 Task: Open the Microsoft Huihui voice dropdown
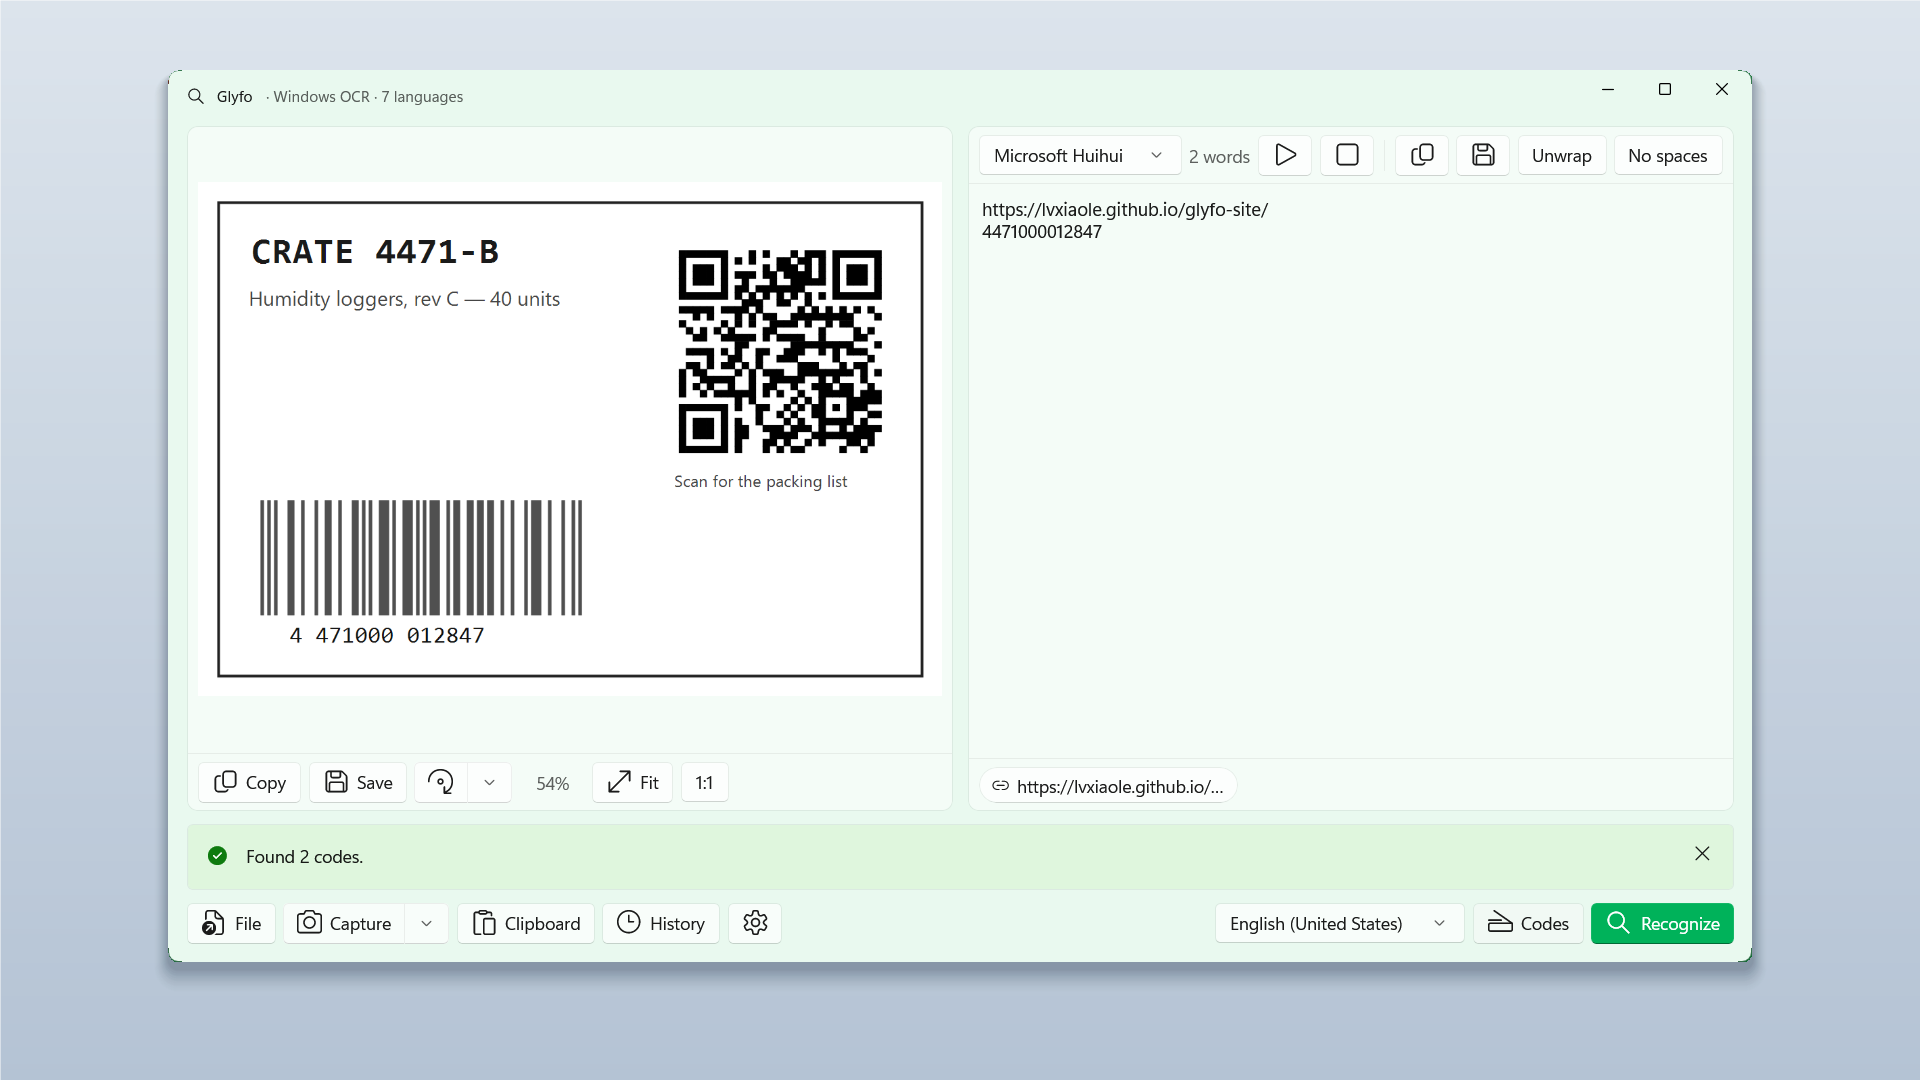1080,155
